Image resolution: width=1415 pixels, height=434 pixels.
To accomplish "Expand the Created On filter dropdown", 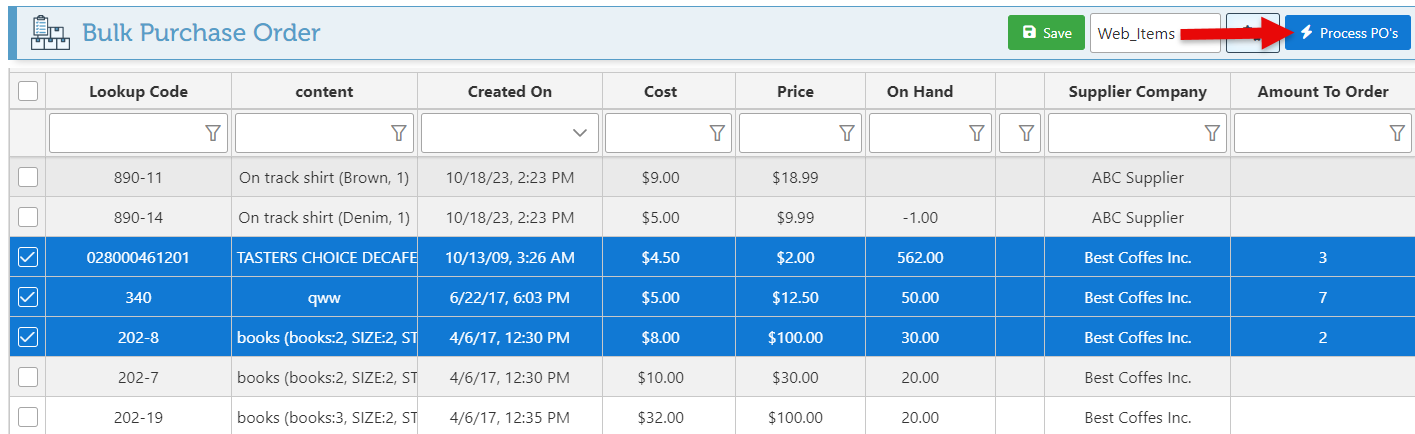I will point(579,133).
